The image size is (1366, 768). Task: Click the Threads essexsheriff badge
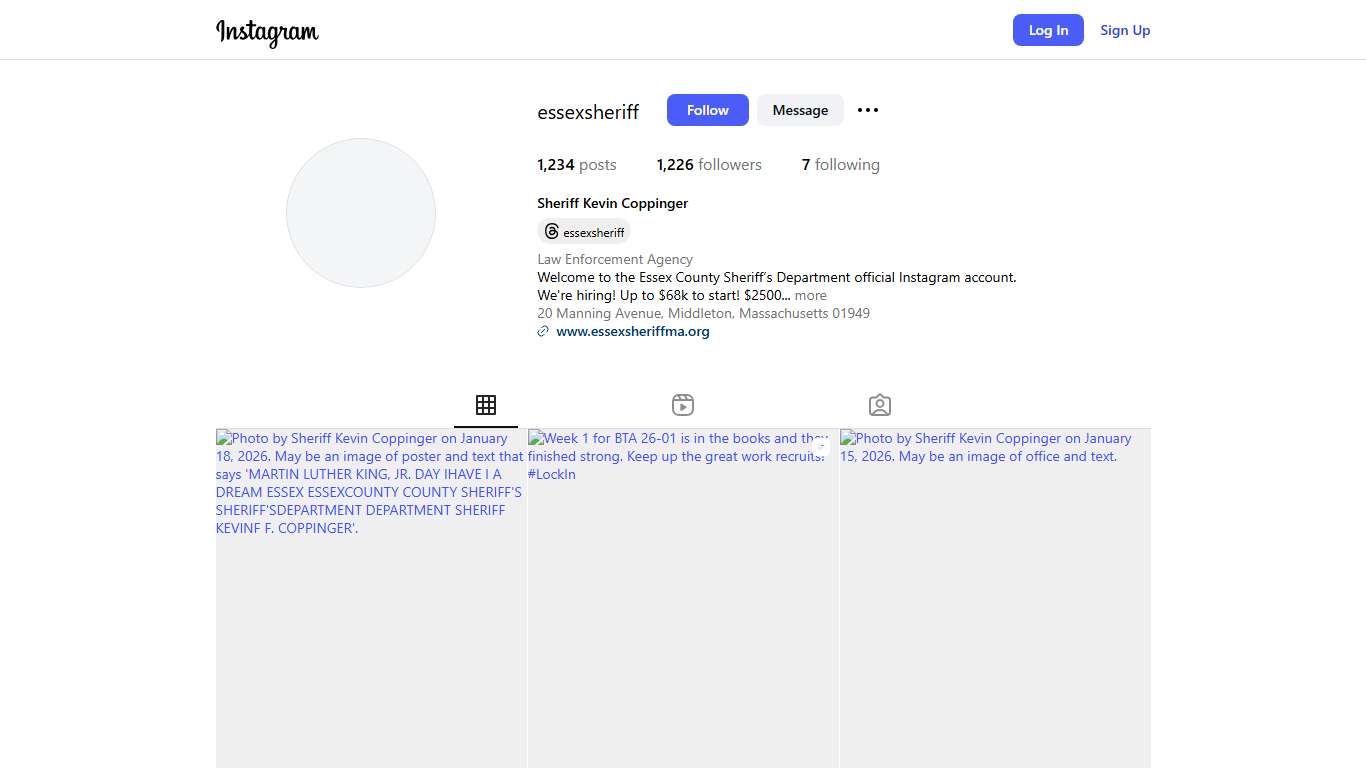pyautogui.click(x=584, y=232)
